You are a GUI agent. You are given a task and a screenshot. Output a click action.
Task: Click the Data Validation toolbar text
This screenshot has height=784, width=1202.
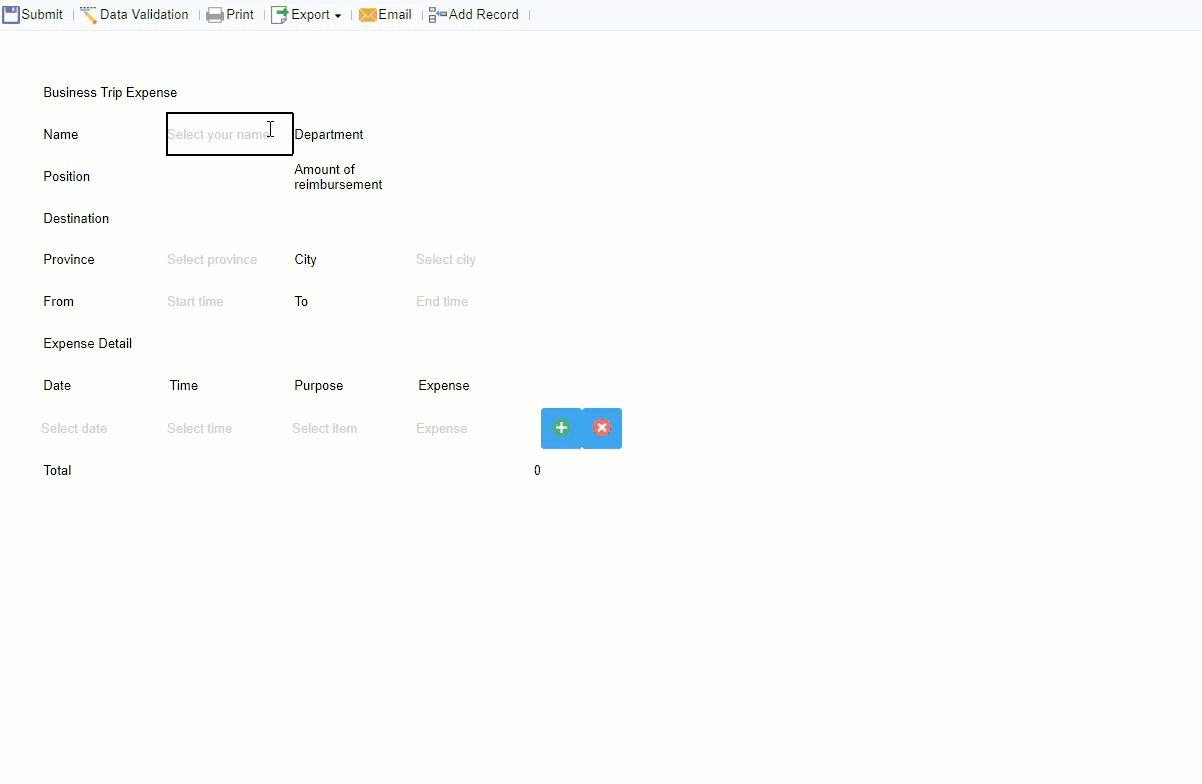pos(144,15)
